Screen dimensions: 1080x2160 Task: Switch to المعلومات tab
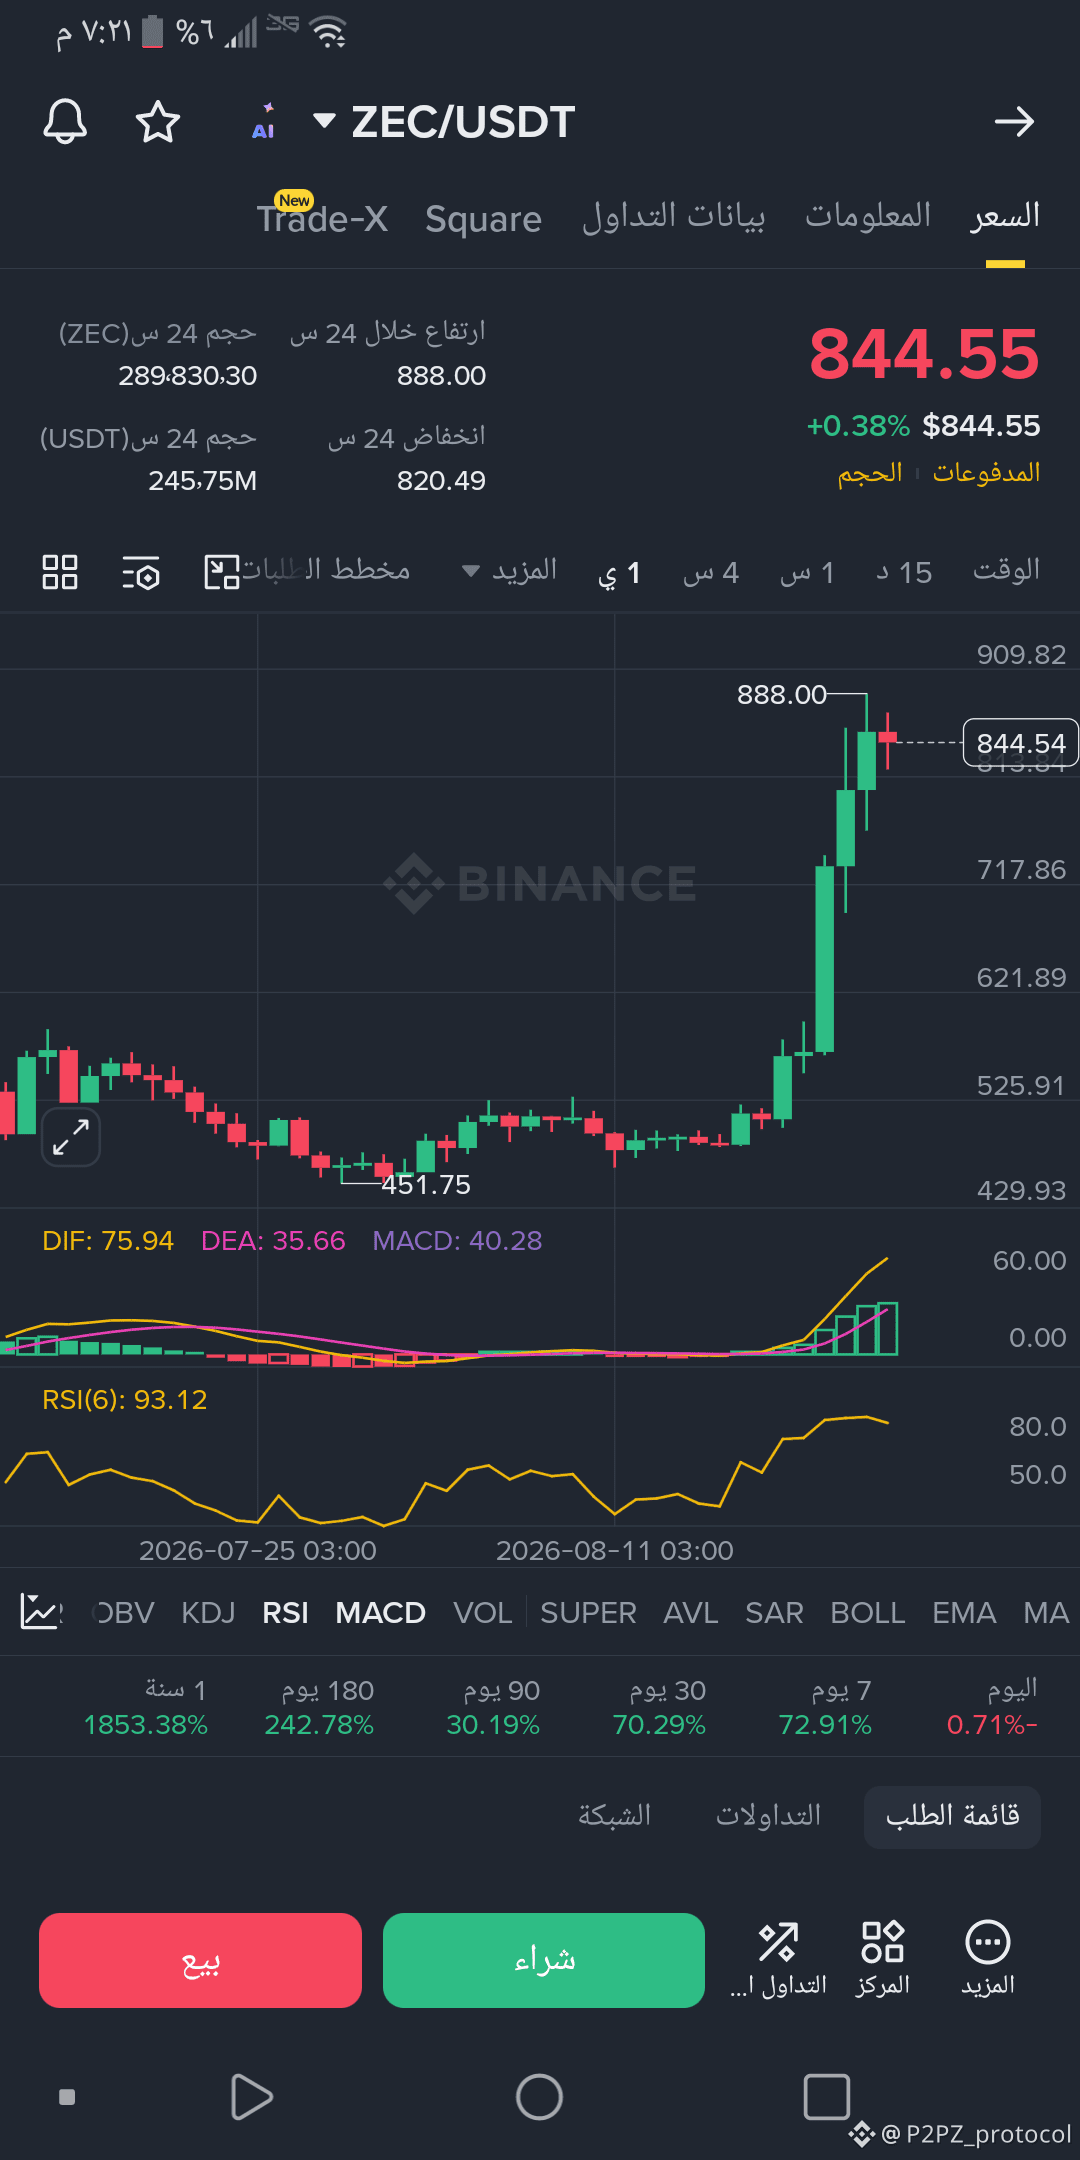868,216
